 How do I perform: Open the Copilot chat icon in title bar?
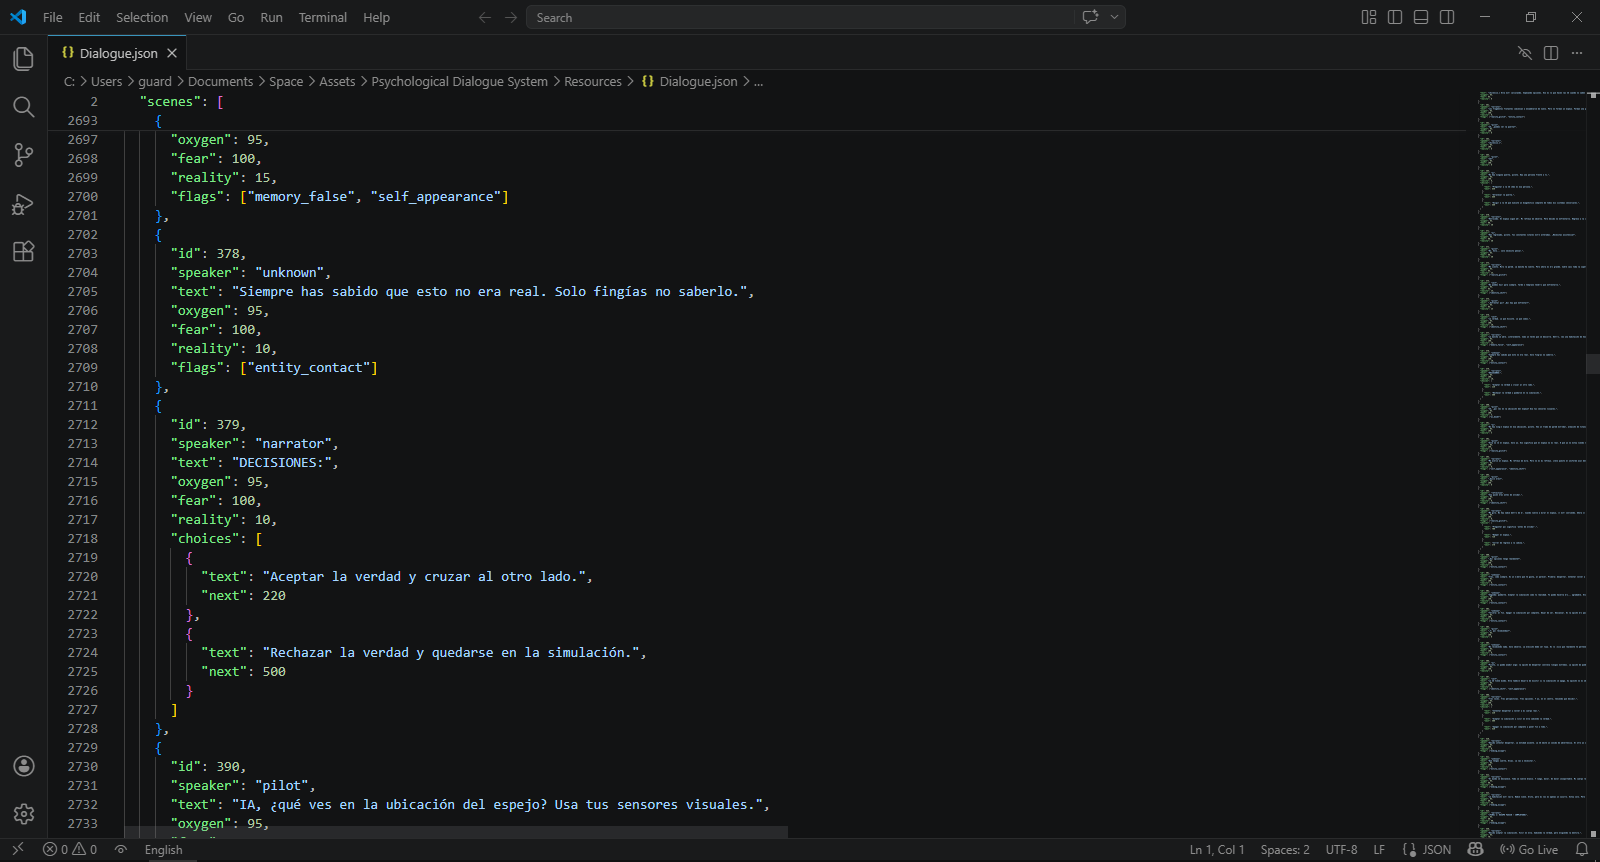click(1091, 17)
